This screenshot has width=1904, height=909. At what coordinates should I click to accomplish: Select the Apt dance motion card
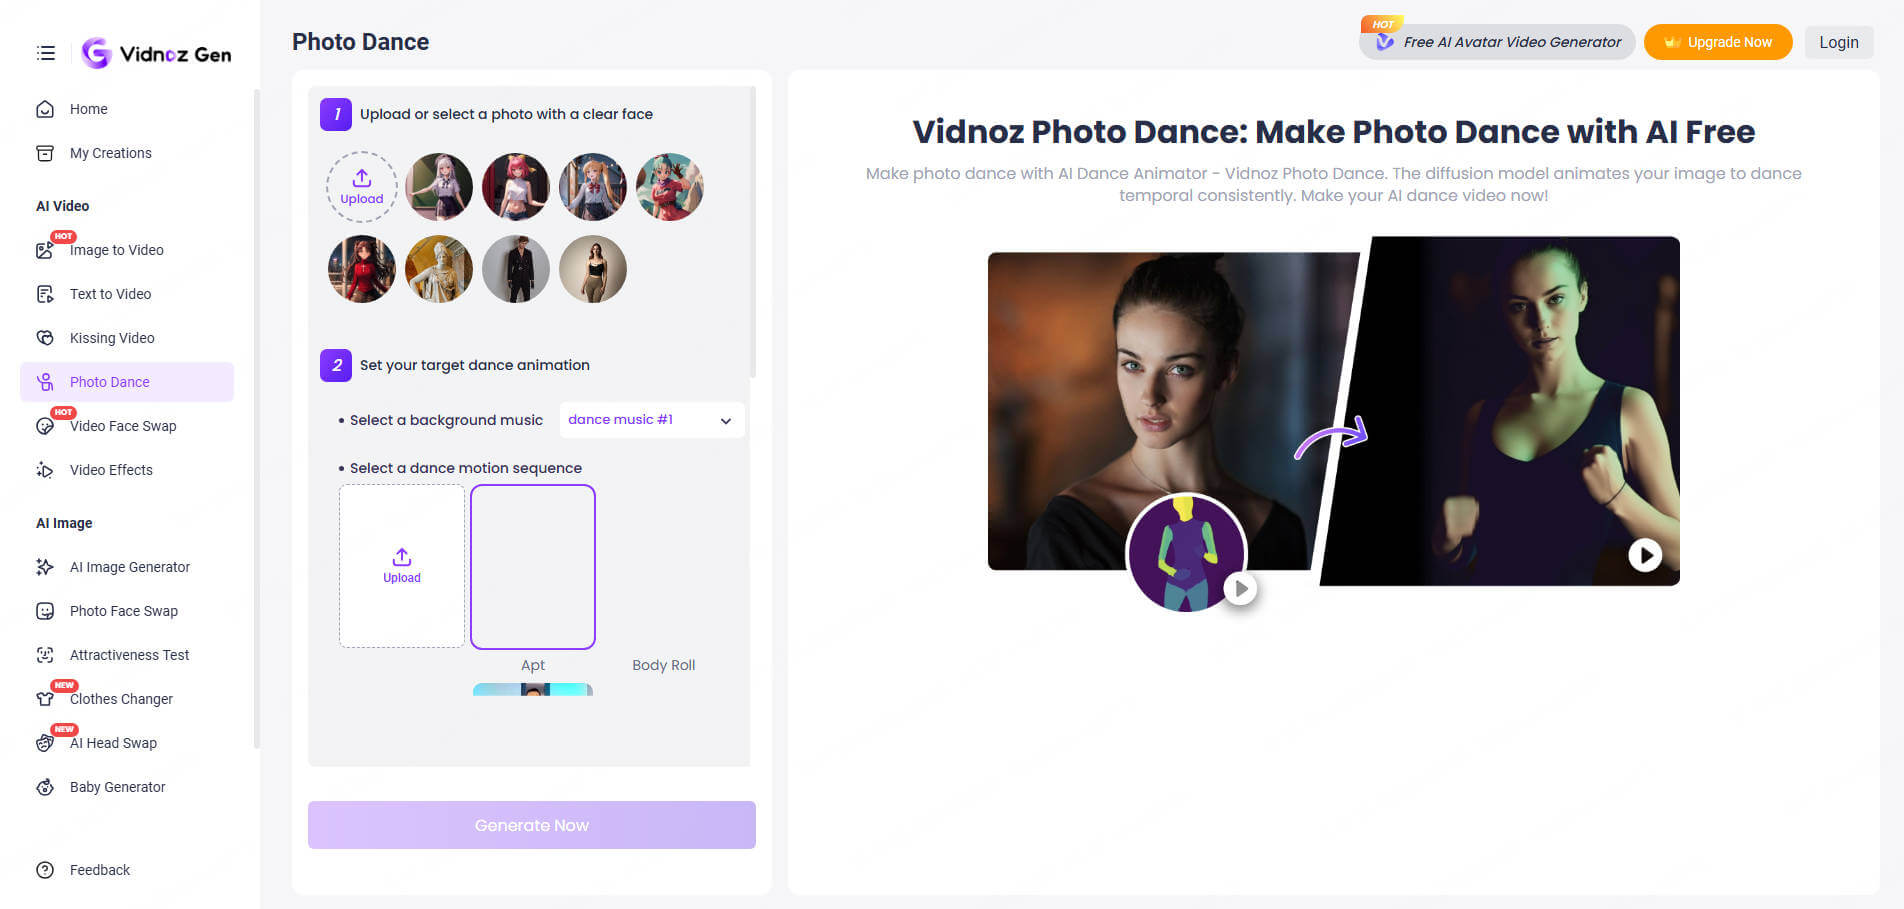(x=533, y=567)
